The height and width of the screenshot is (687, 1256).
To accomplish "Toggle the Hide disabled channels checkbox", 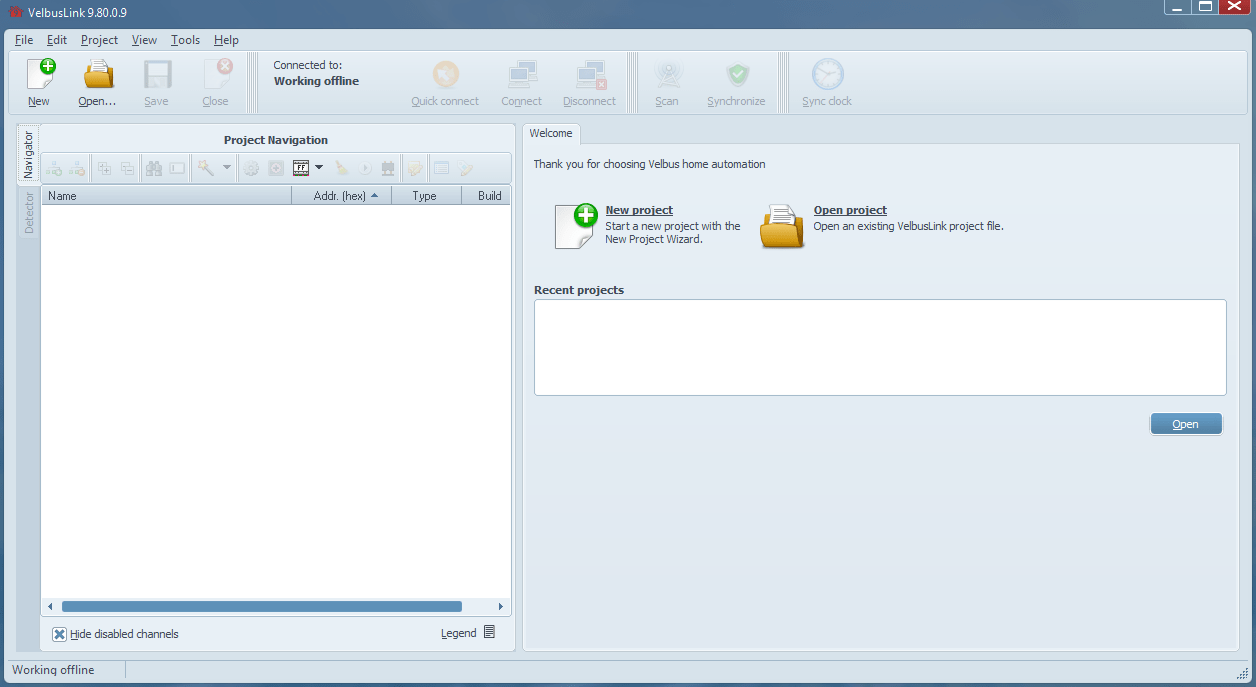I will pos(57,633).
